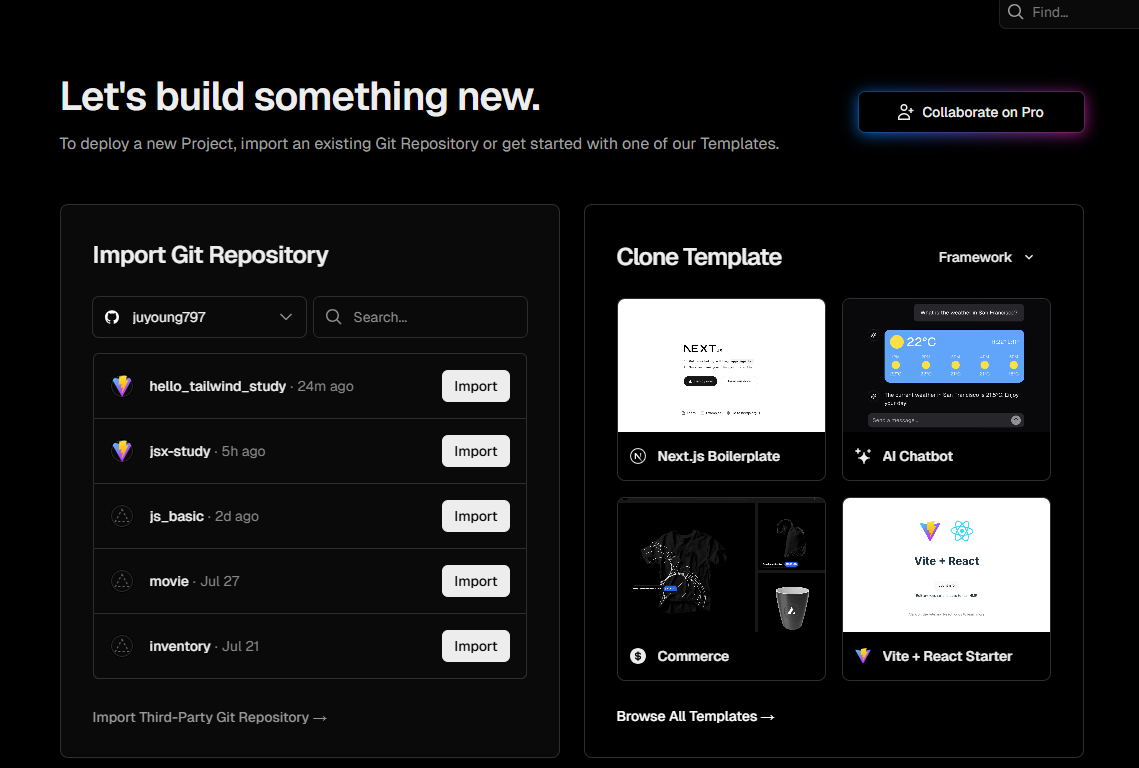1139x768 pixels.
Task: Select the js_basic repository name
Action: [x=176, y=516]
